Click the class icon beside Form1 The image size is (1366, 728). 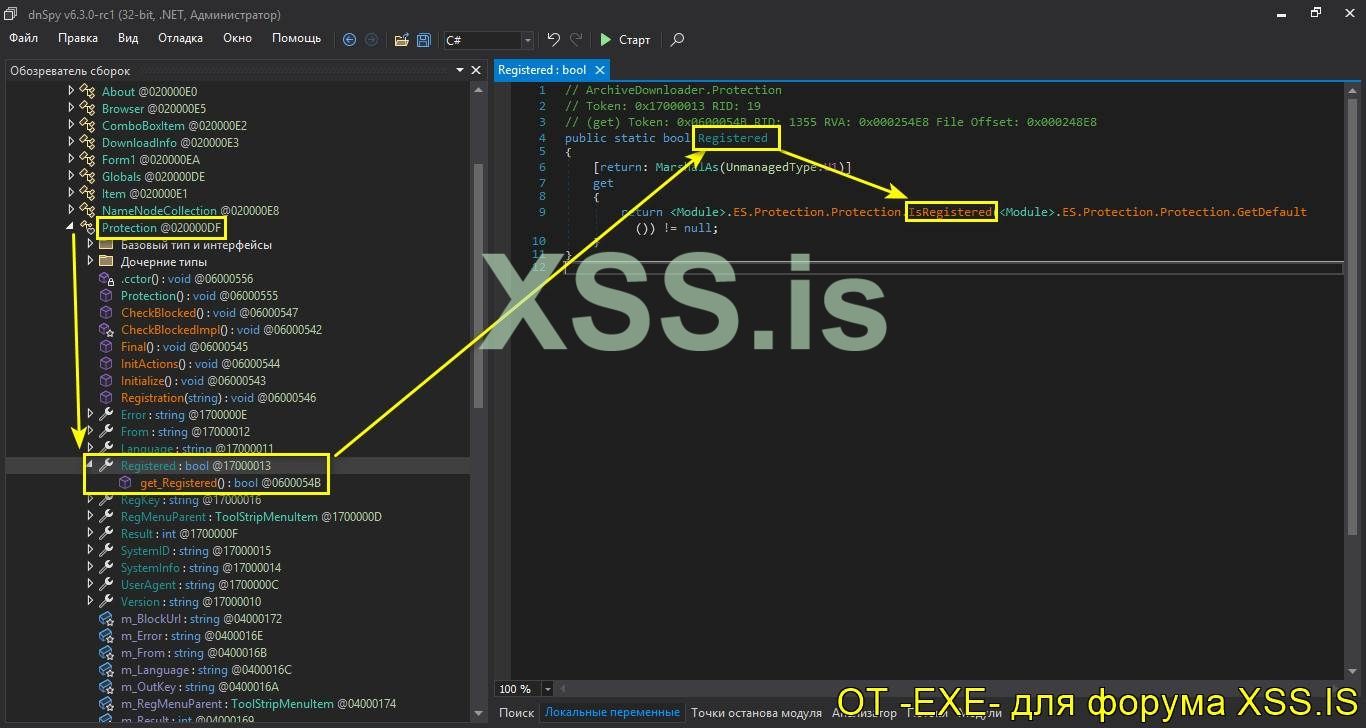(x=87, y=159)
